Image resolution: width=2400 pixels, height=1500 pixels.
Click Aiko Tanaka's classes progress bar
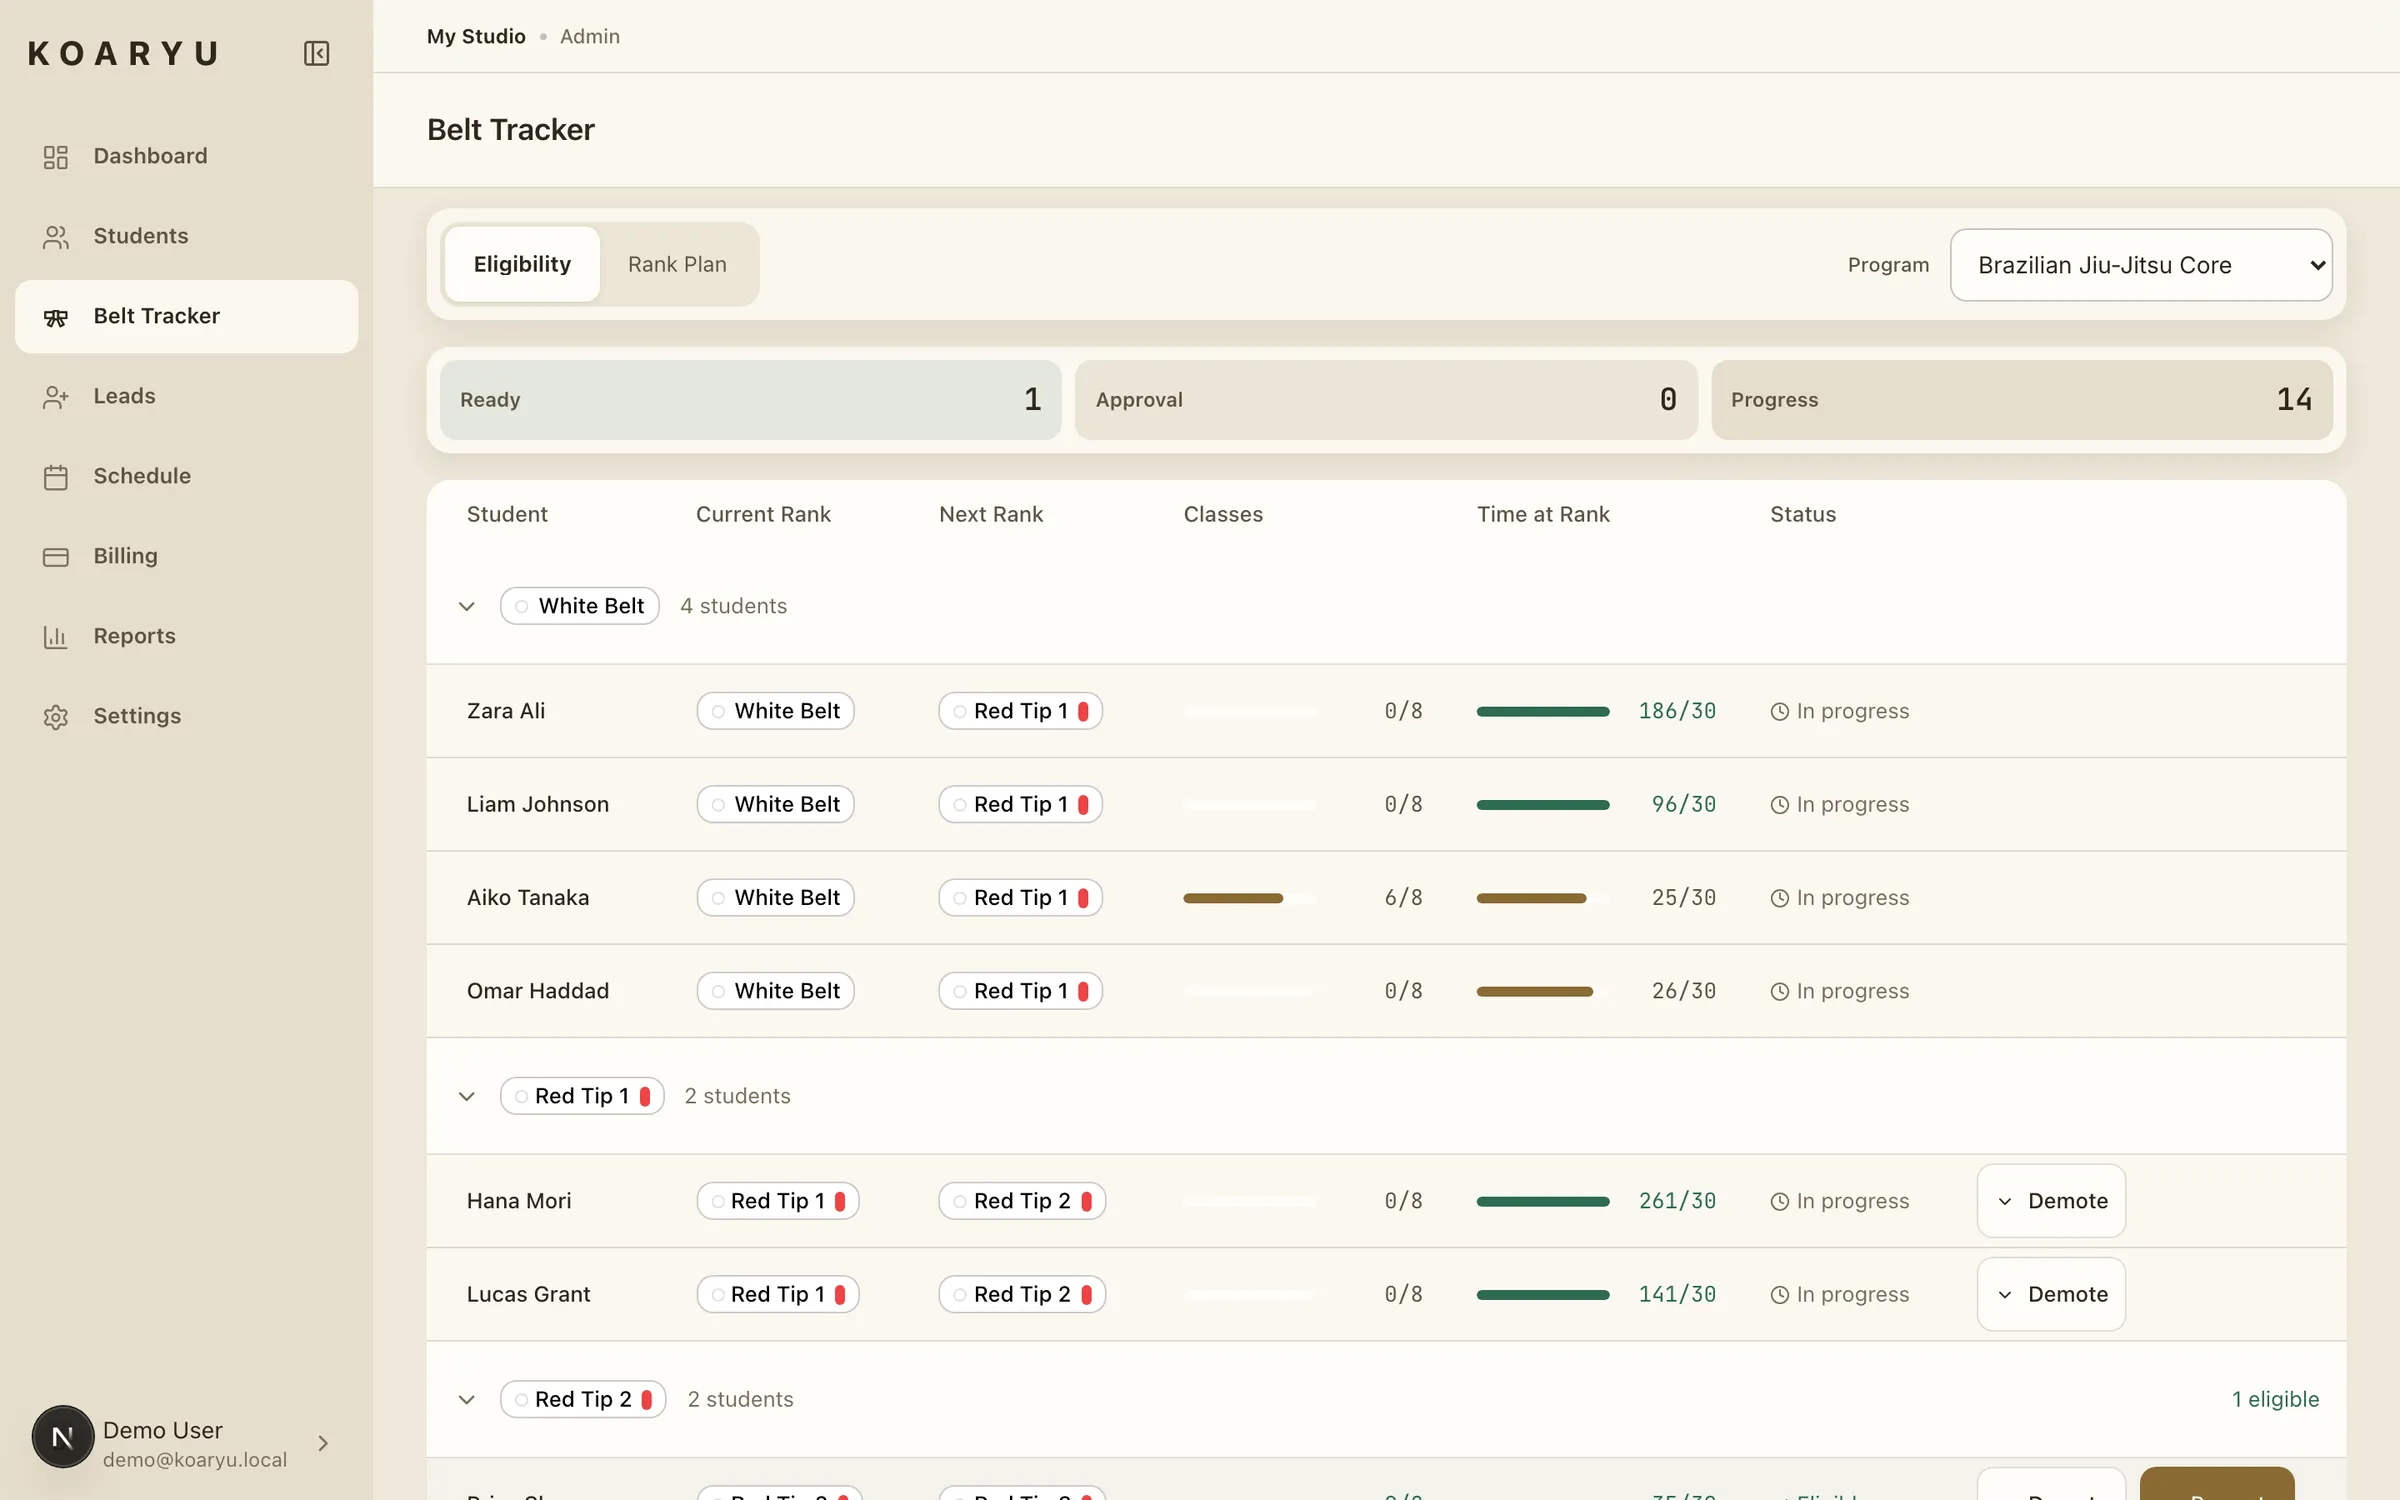(1249, 898)
